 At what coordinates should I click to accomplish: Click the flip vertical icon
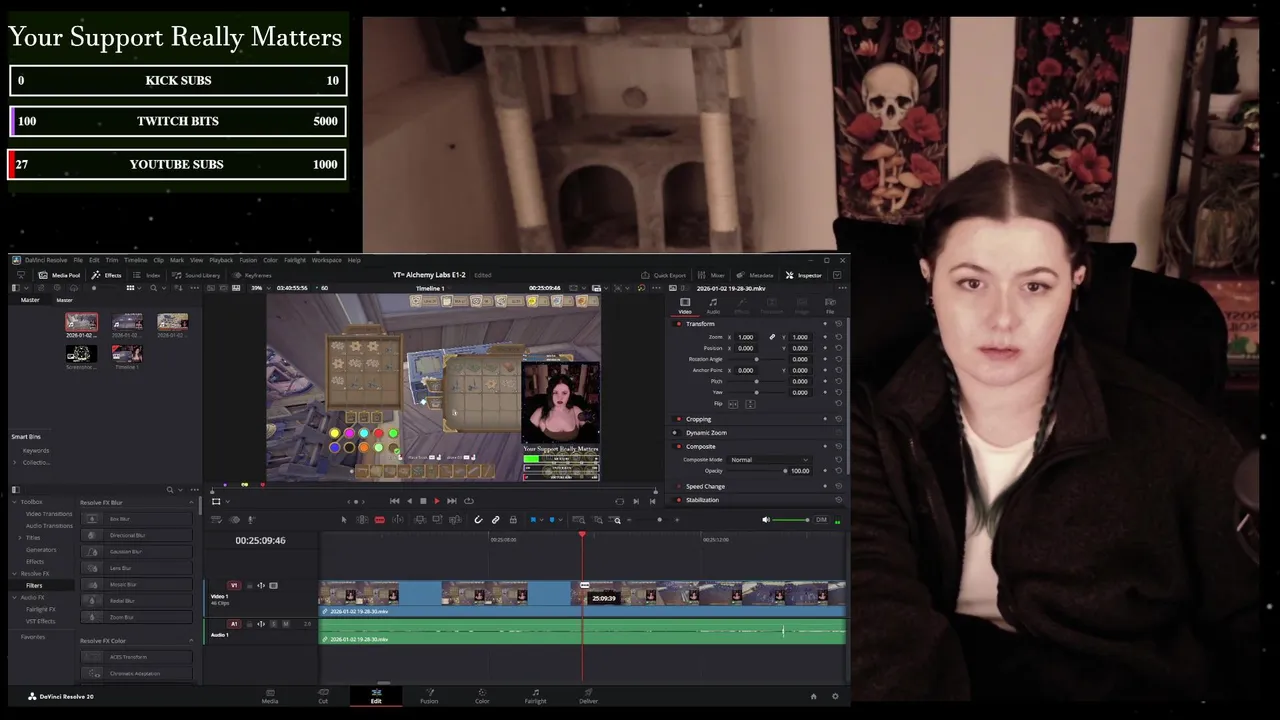(750, 404)
